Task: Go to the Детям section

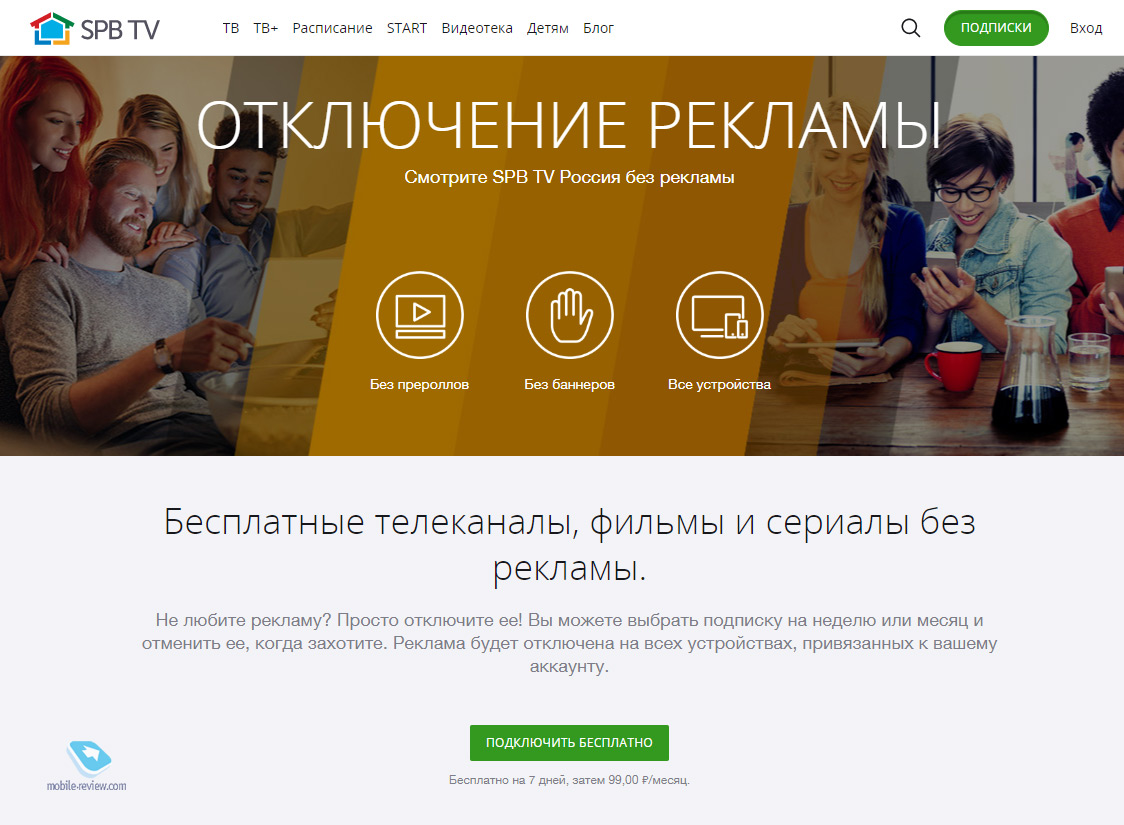Action: coord(548,28)
